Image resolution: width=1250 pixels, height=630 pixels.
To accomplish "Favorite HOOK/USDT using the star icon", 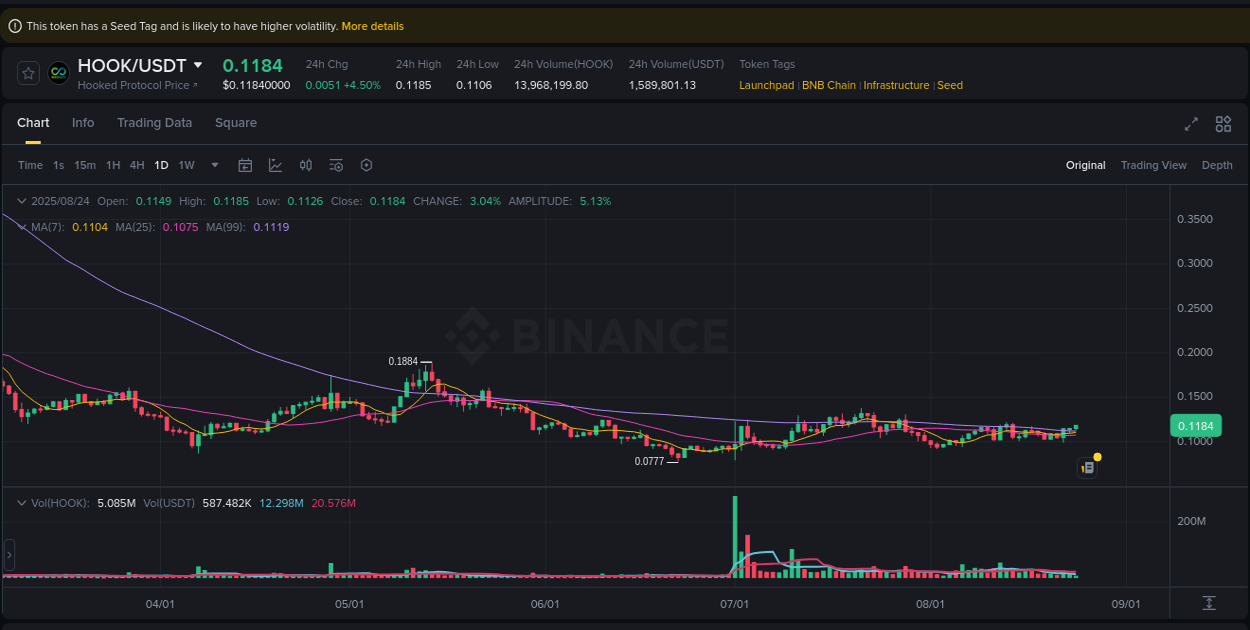I will (x=27, y=73).
